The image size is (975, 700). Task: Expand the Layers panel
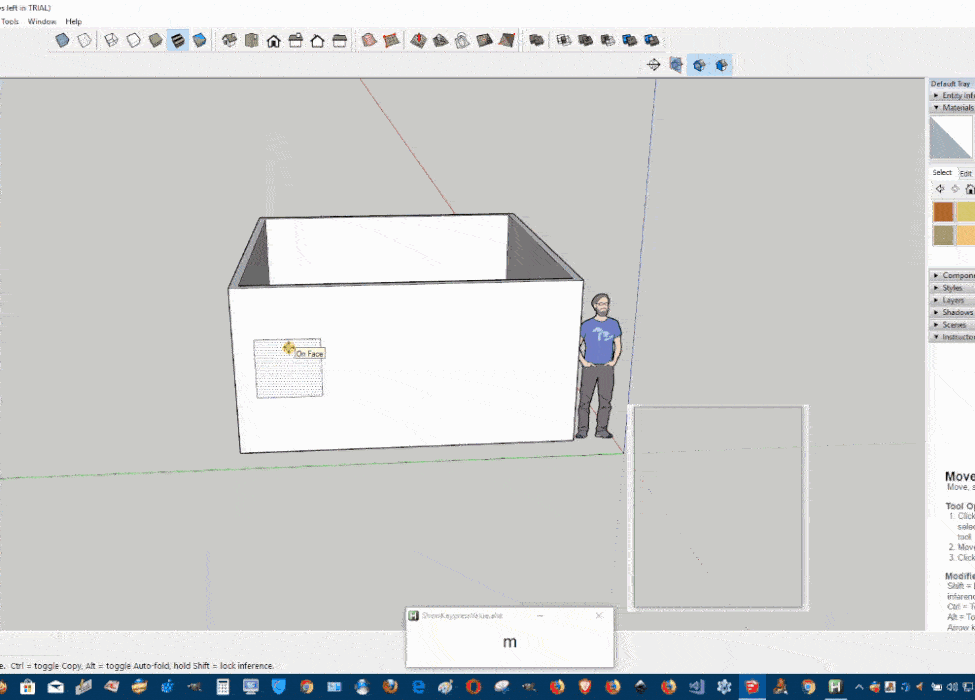(x=952, y=300)
